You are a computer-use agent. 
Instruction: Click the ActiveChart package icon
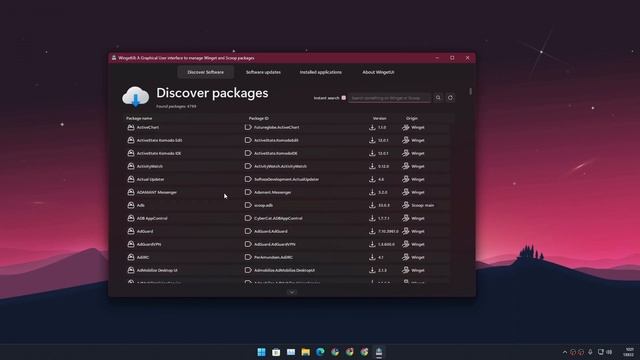[x=131, y=127]
